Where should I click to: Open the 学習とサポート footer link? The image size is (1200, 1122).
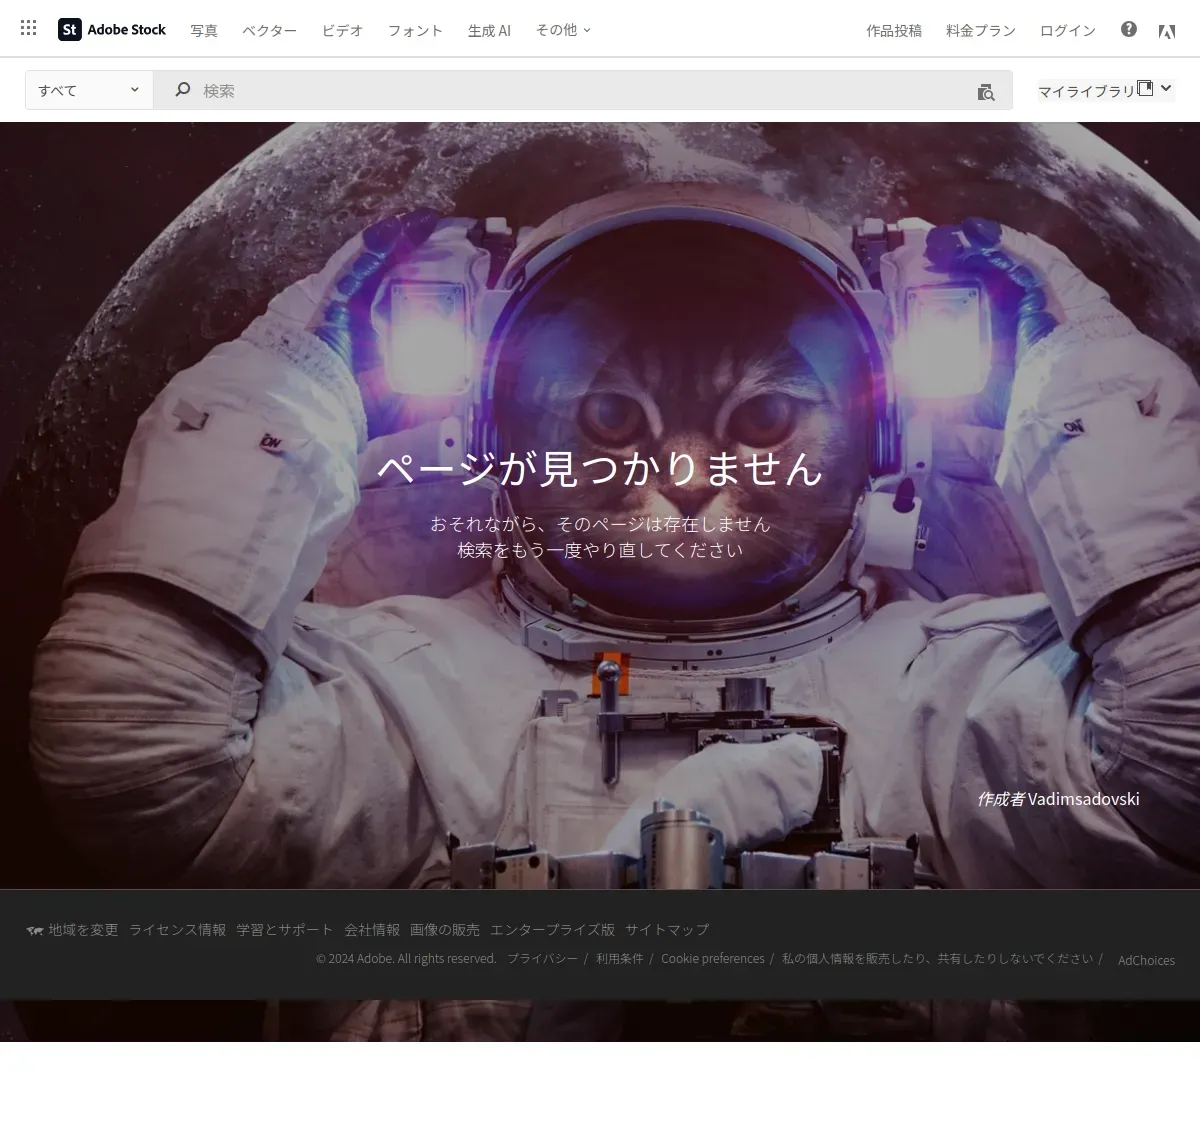pyautogui.click(x=285, y=930)
